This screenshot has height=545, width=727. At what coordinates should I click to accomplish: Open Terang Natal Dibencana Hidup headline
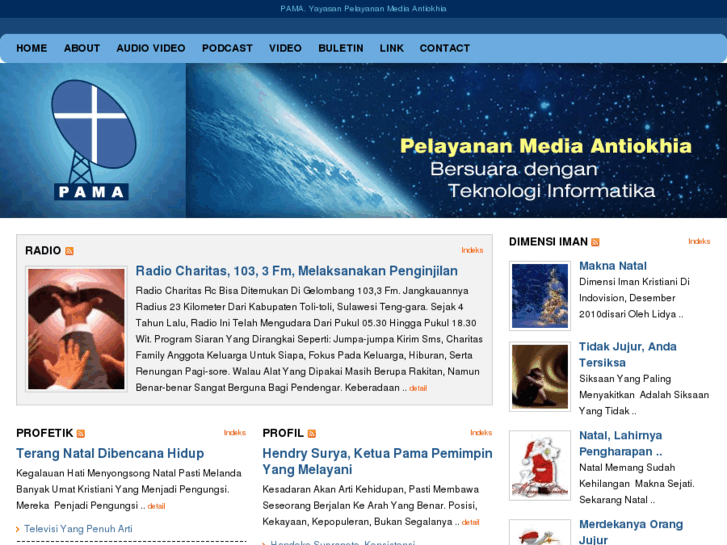point(110,453)
